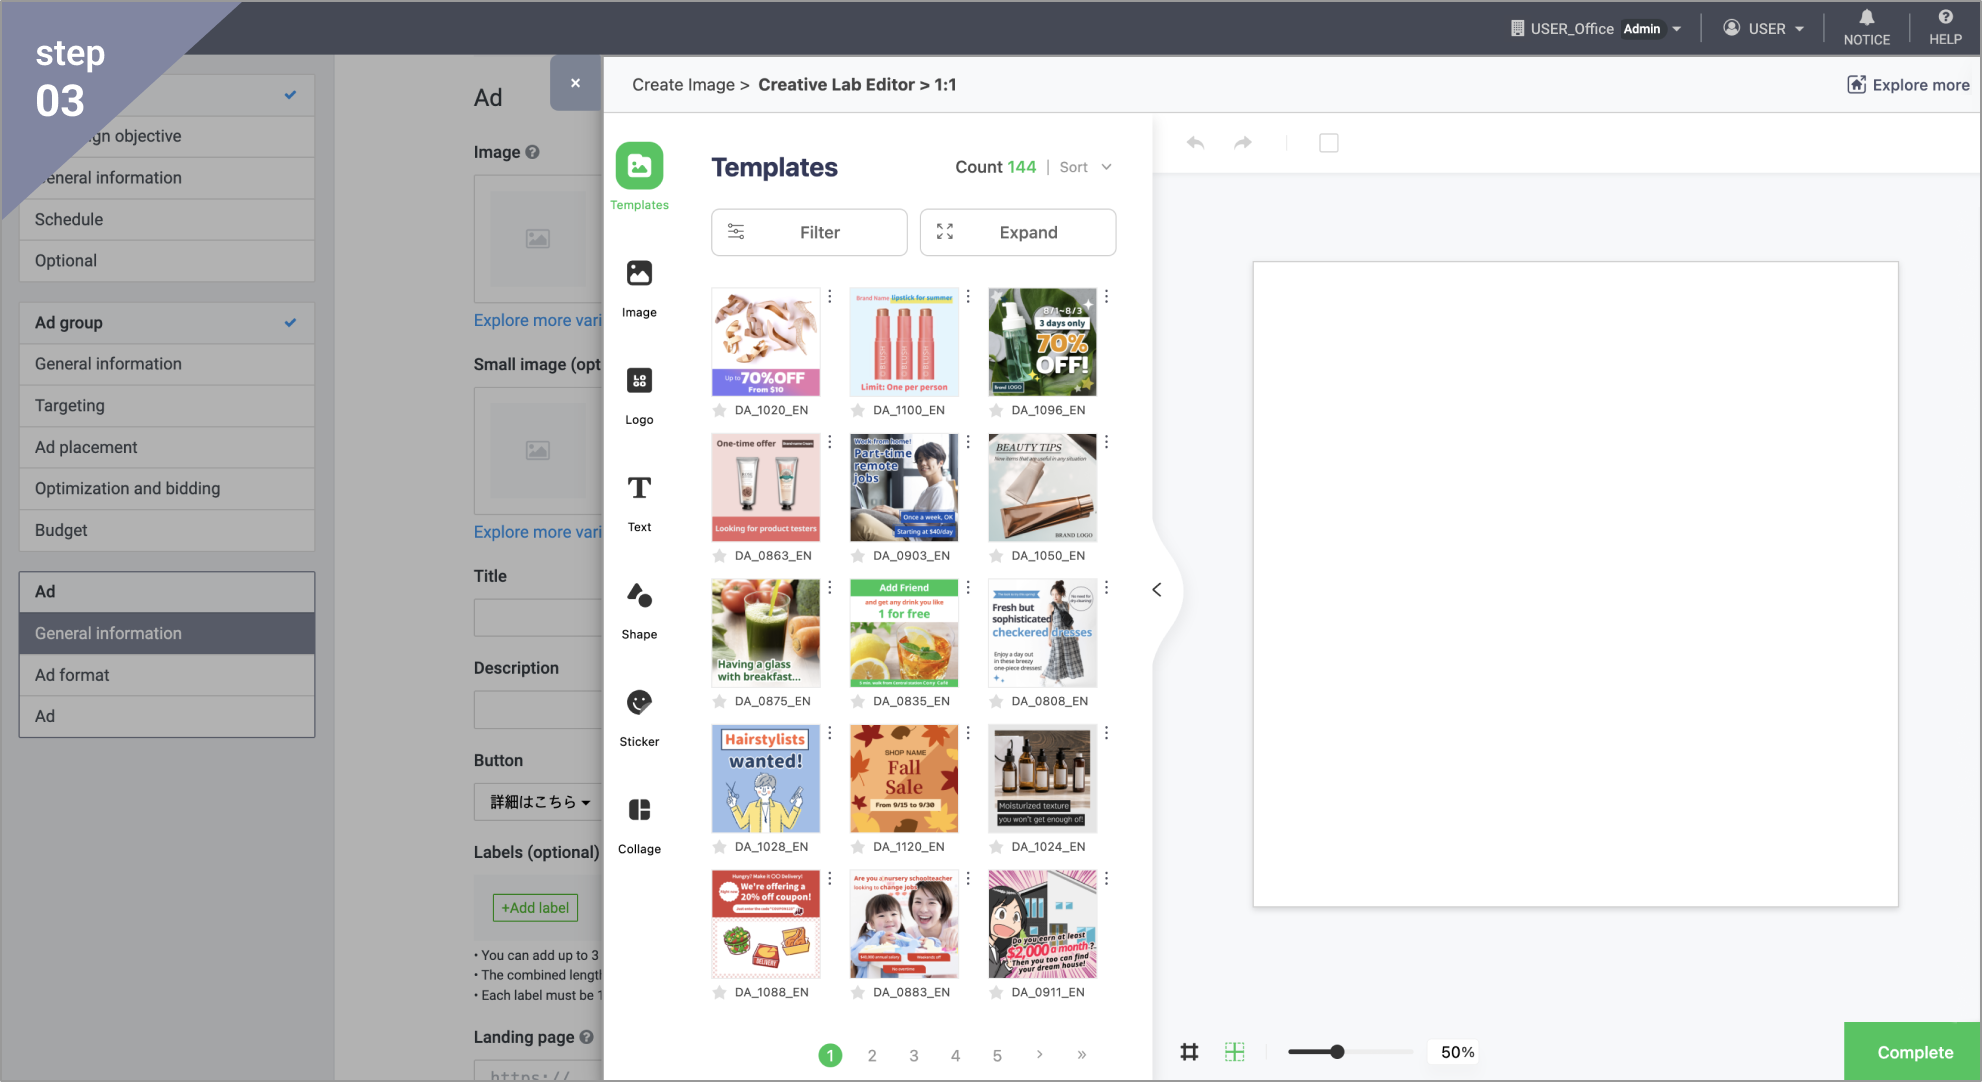The height and width of the screenshot is (1082, 1982).
Task: Toggle the checkbox in editor toolbar
Action: [1328, 143]
